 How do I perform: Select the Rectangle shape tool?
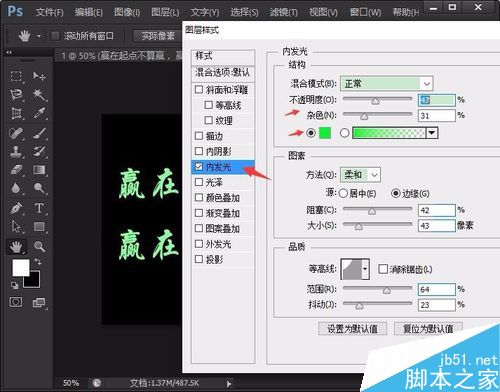39,227
